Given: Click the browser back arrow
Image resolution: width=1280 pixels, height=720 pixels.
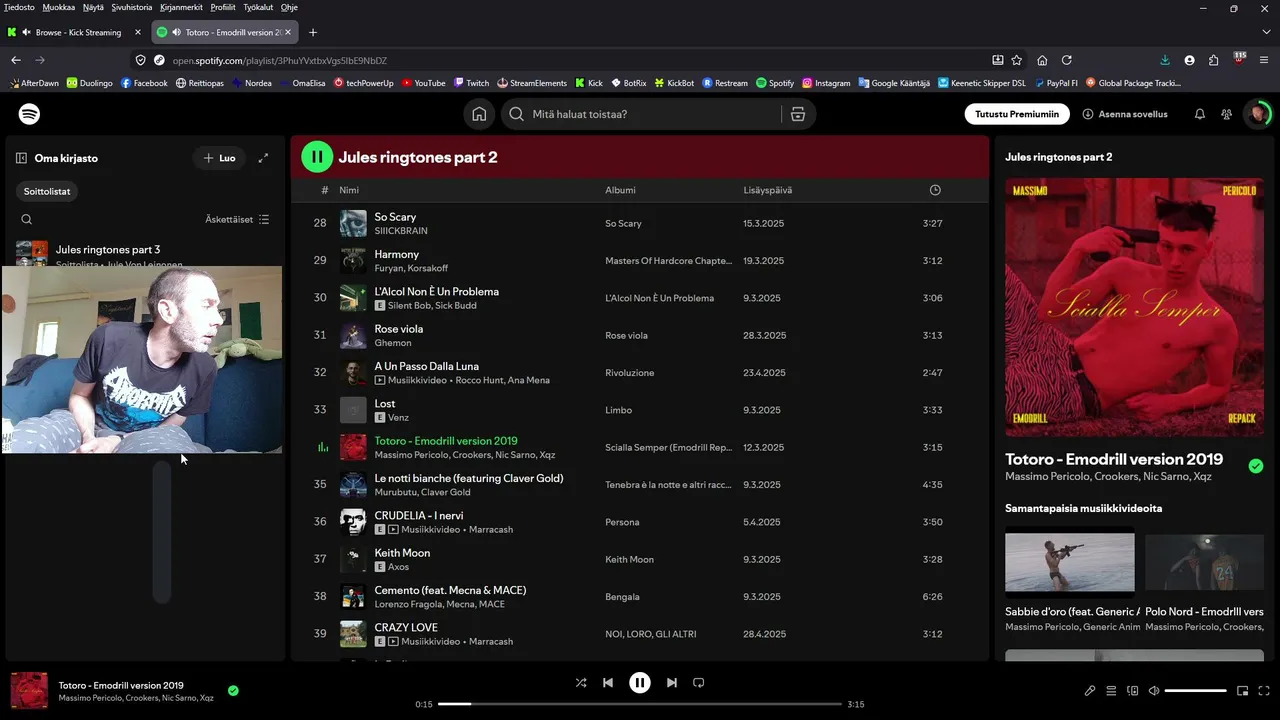Looking at the screenshot, I should tap(16, 60).
